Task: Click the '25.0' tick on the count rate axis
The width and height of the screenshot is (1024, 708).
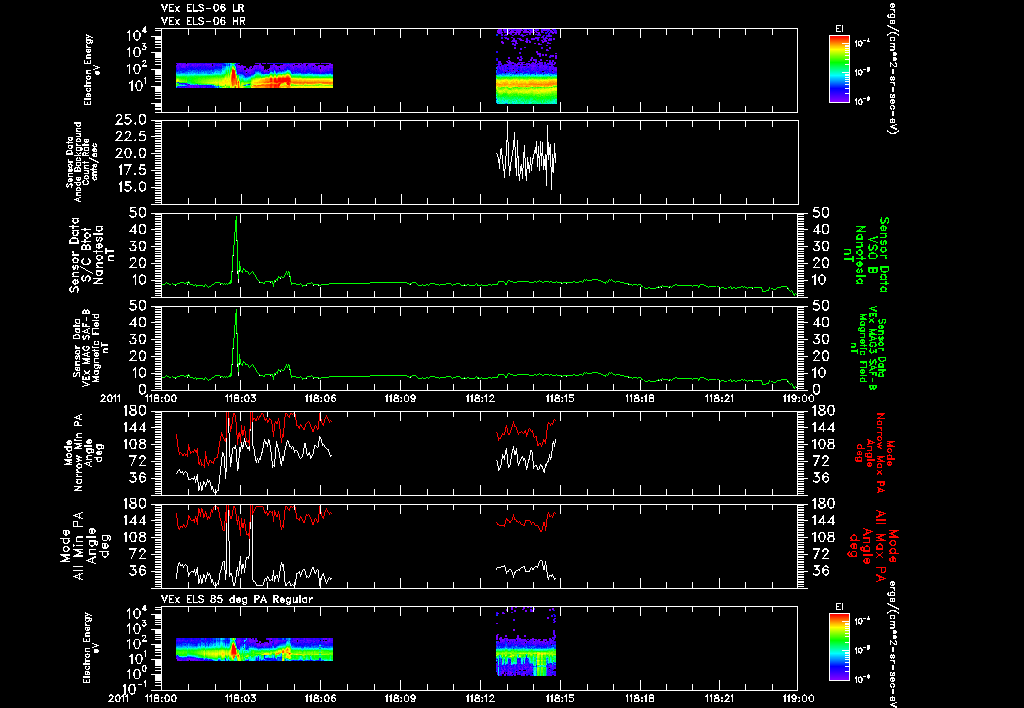Action: [x=130, y=120]
